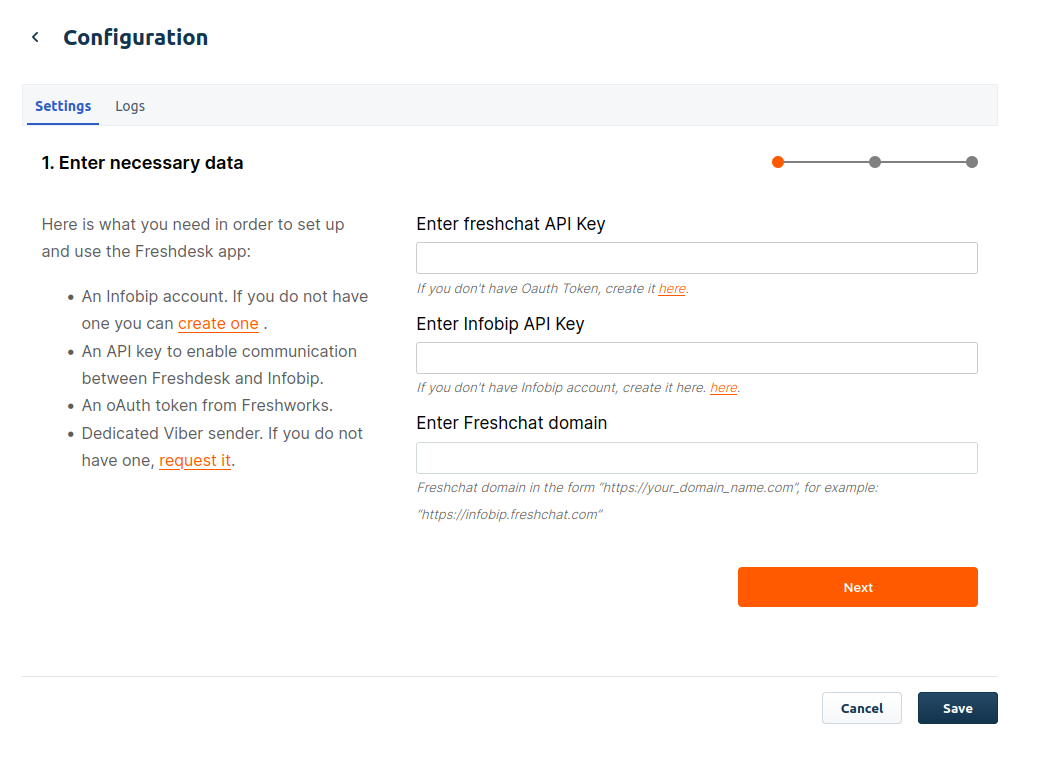Follow the 'request it' Viber sender link
The width and height of the screenshot is (1056, 763).
click(195, 461)
